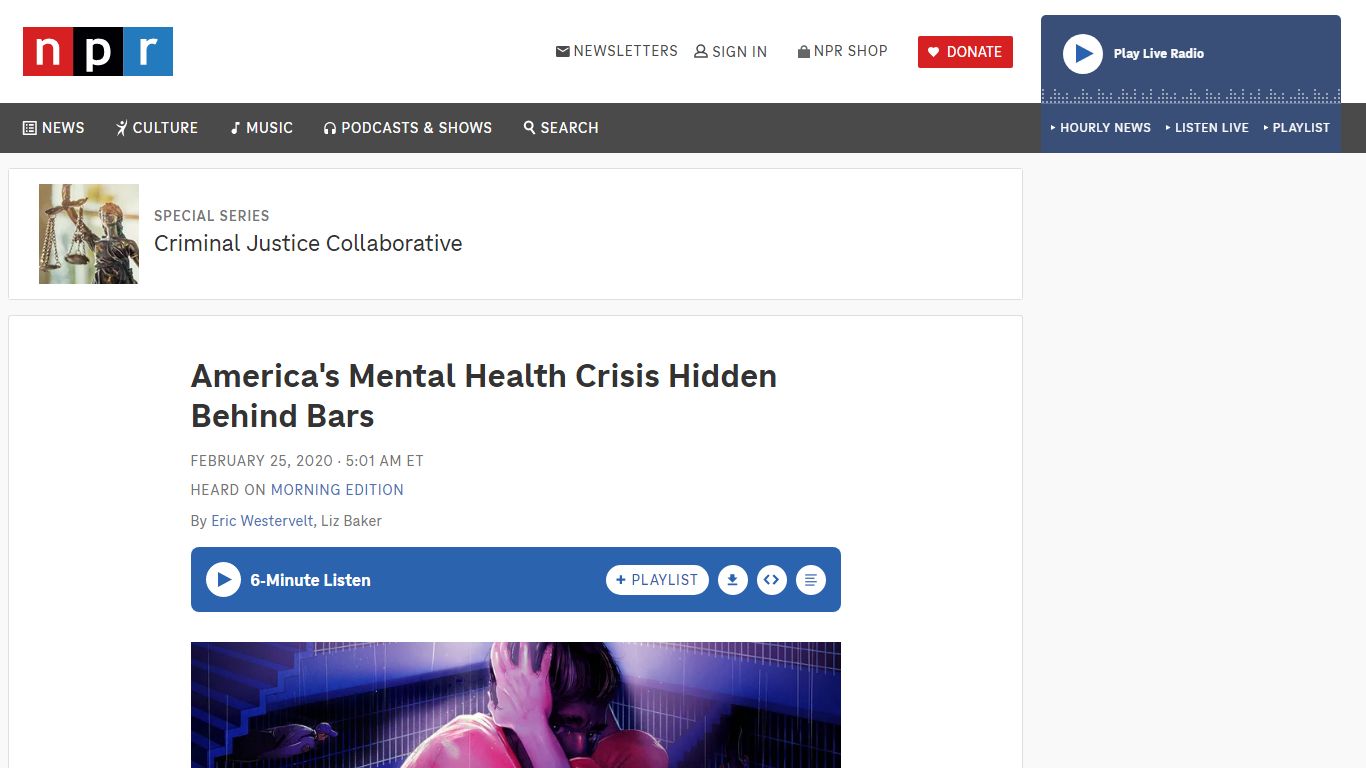
Task: Visit the NPR Shop link
Action: 842,51
